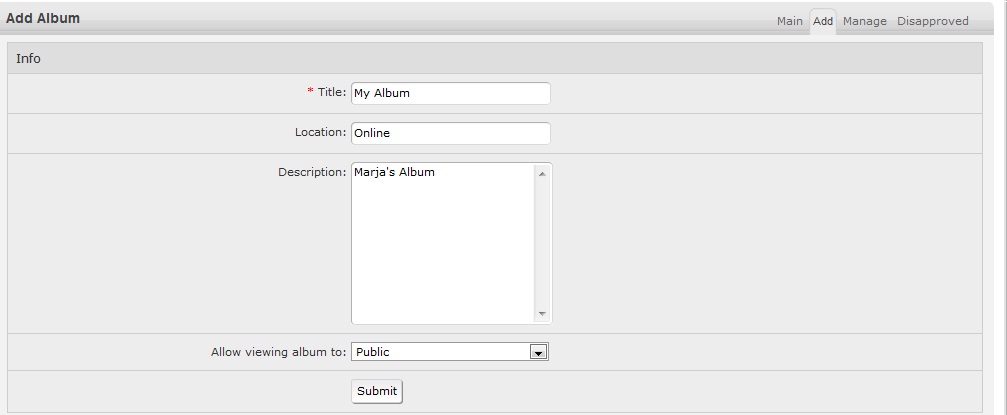Click the Title field label

click(331, 93)
